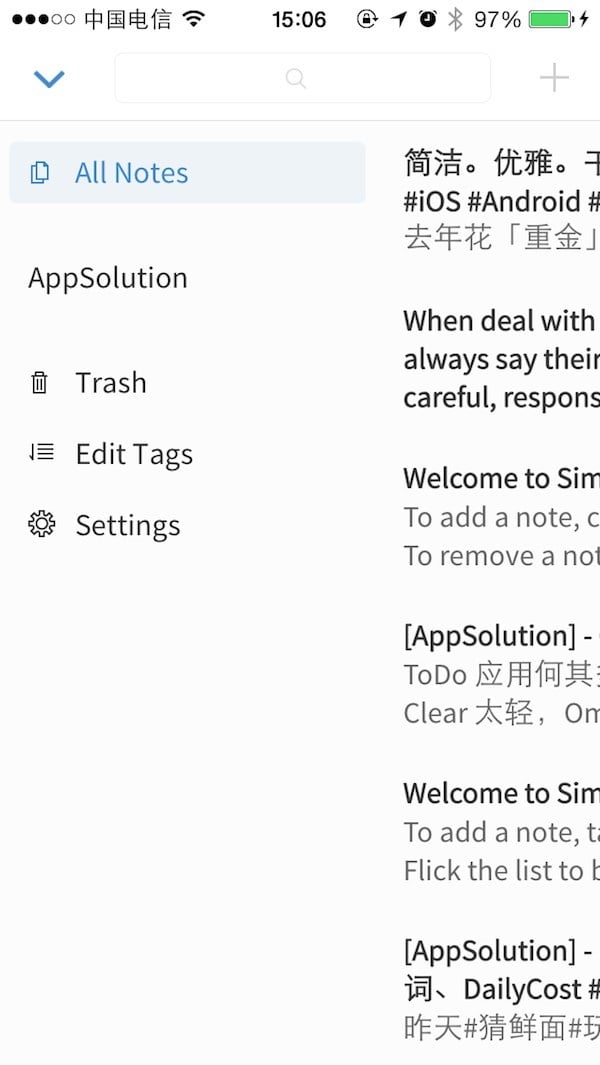Open the AppSolution tag
Screen dimensions: 600x1065
[108, 278]
